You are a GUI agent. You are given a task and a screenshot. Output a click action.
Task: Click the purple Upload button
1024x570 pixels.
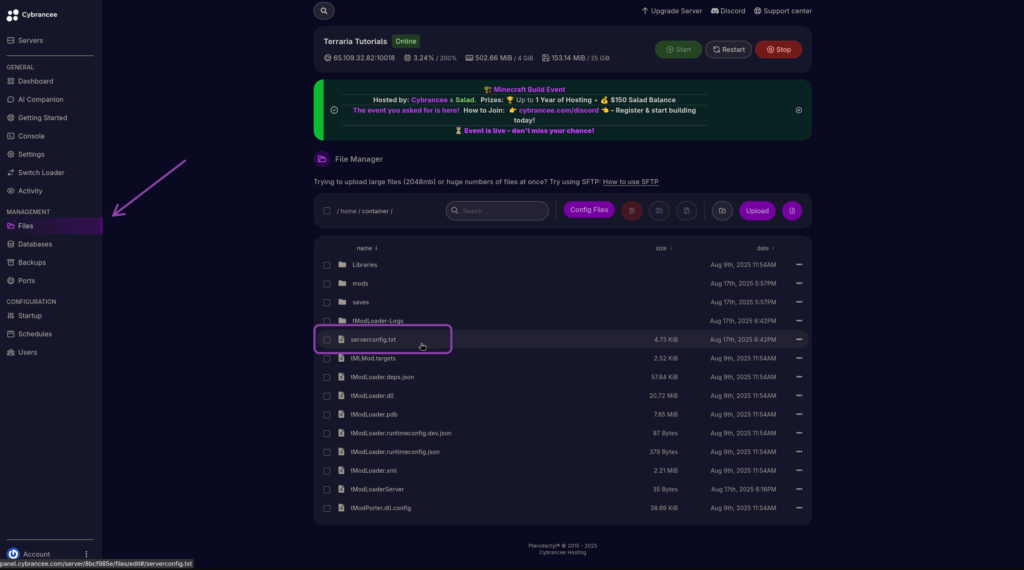click(757, 211)
